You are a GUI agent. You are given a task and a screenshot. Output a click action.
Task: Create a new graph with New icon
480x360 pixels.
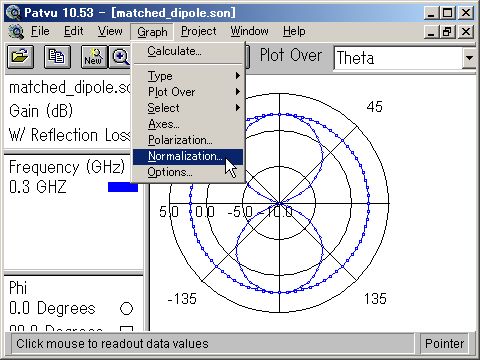[94, 57]
